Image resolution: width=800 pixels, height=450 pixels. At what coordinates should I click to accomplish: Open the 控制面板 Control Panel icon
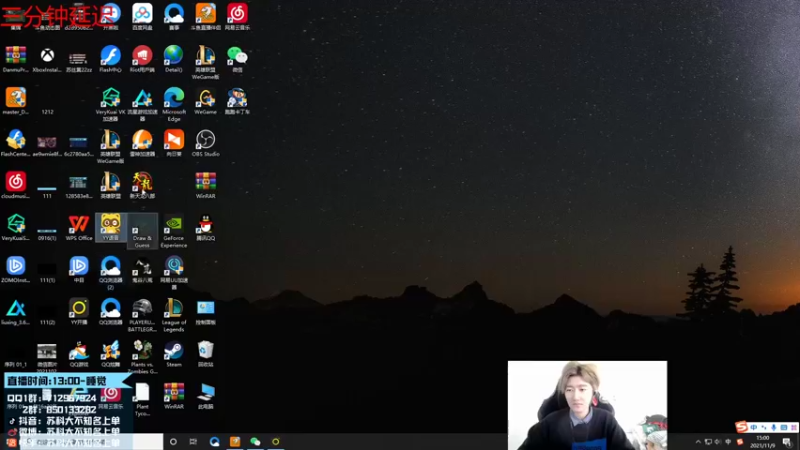click(206, 312)
